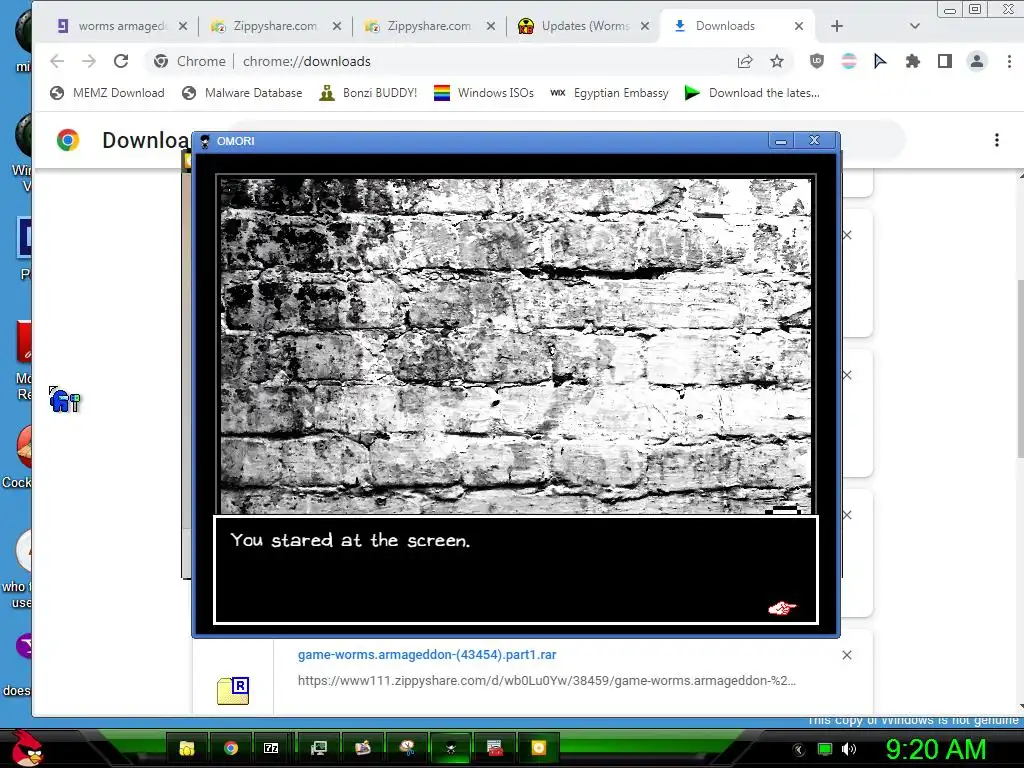Switch to the worms armageddon tab
The width and height of the screenshot is (1024, 768).
tap(121, 26)
